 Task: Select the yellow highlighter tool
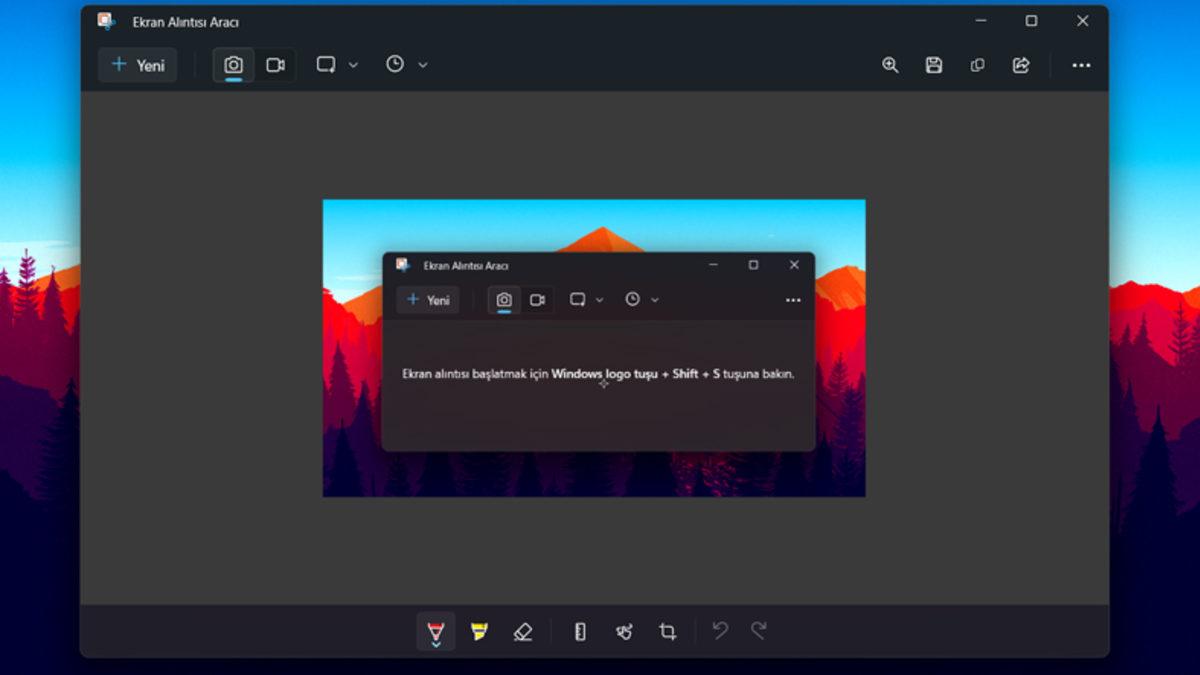click(480, 631)
